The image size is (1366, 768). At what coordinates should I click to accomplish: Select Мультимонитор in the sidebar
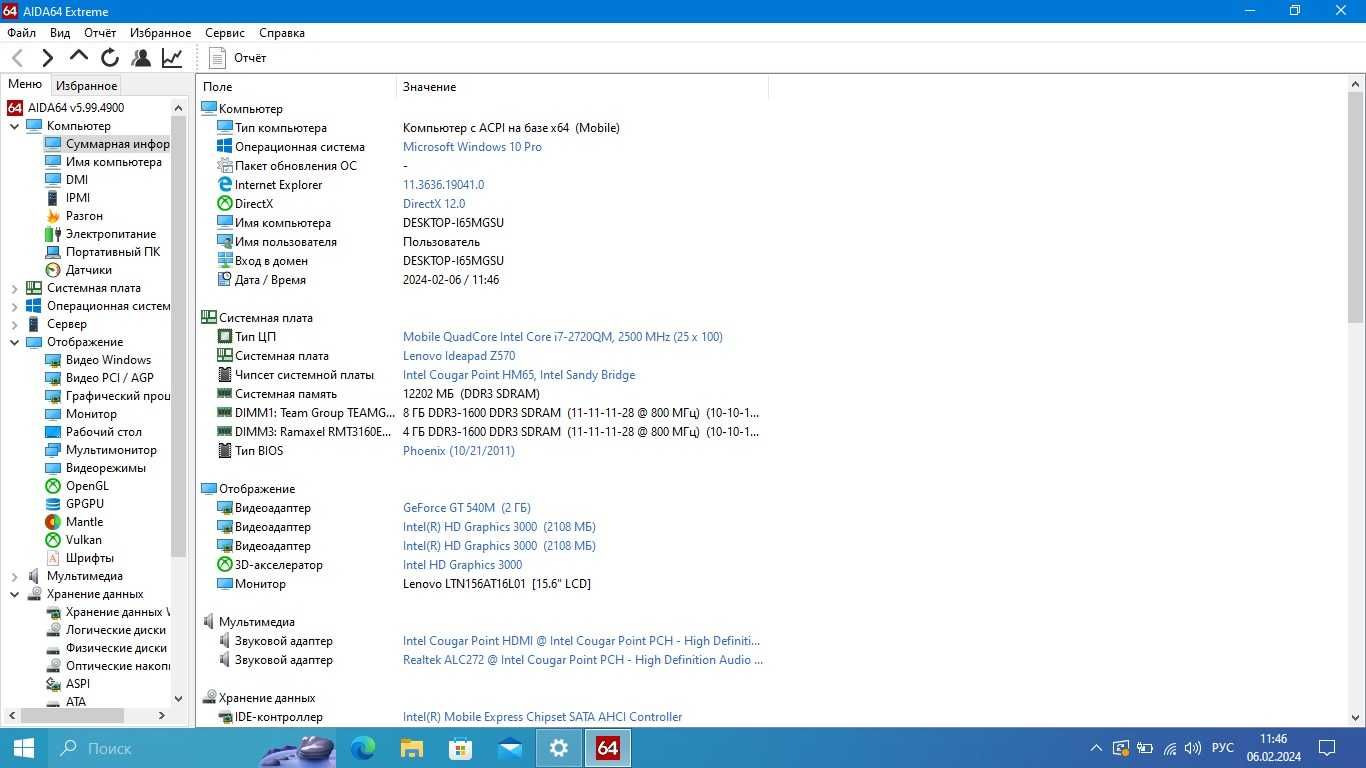pyautogui.click(x=111, y=450)
